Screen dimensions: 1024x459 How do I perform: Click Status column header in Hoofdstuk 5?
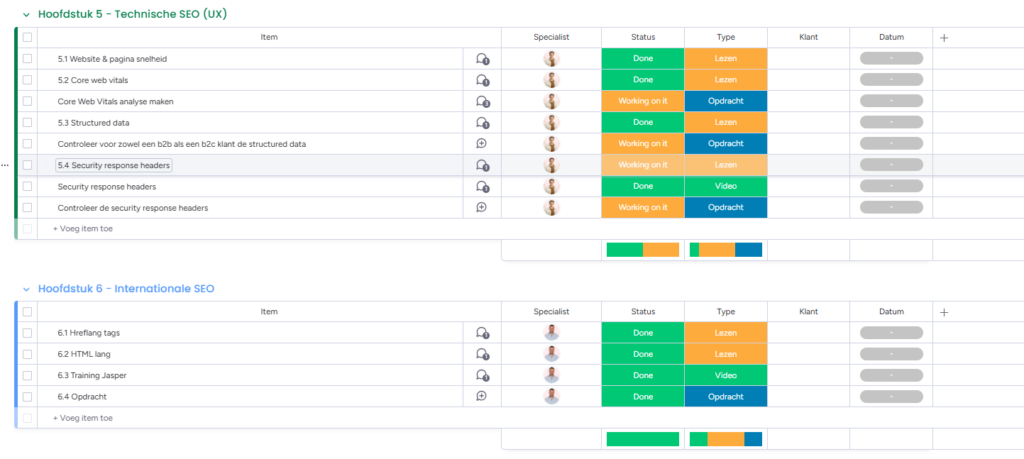coord(643,37)
